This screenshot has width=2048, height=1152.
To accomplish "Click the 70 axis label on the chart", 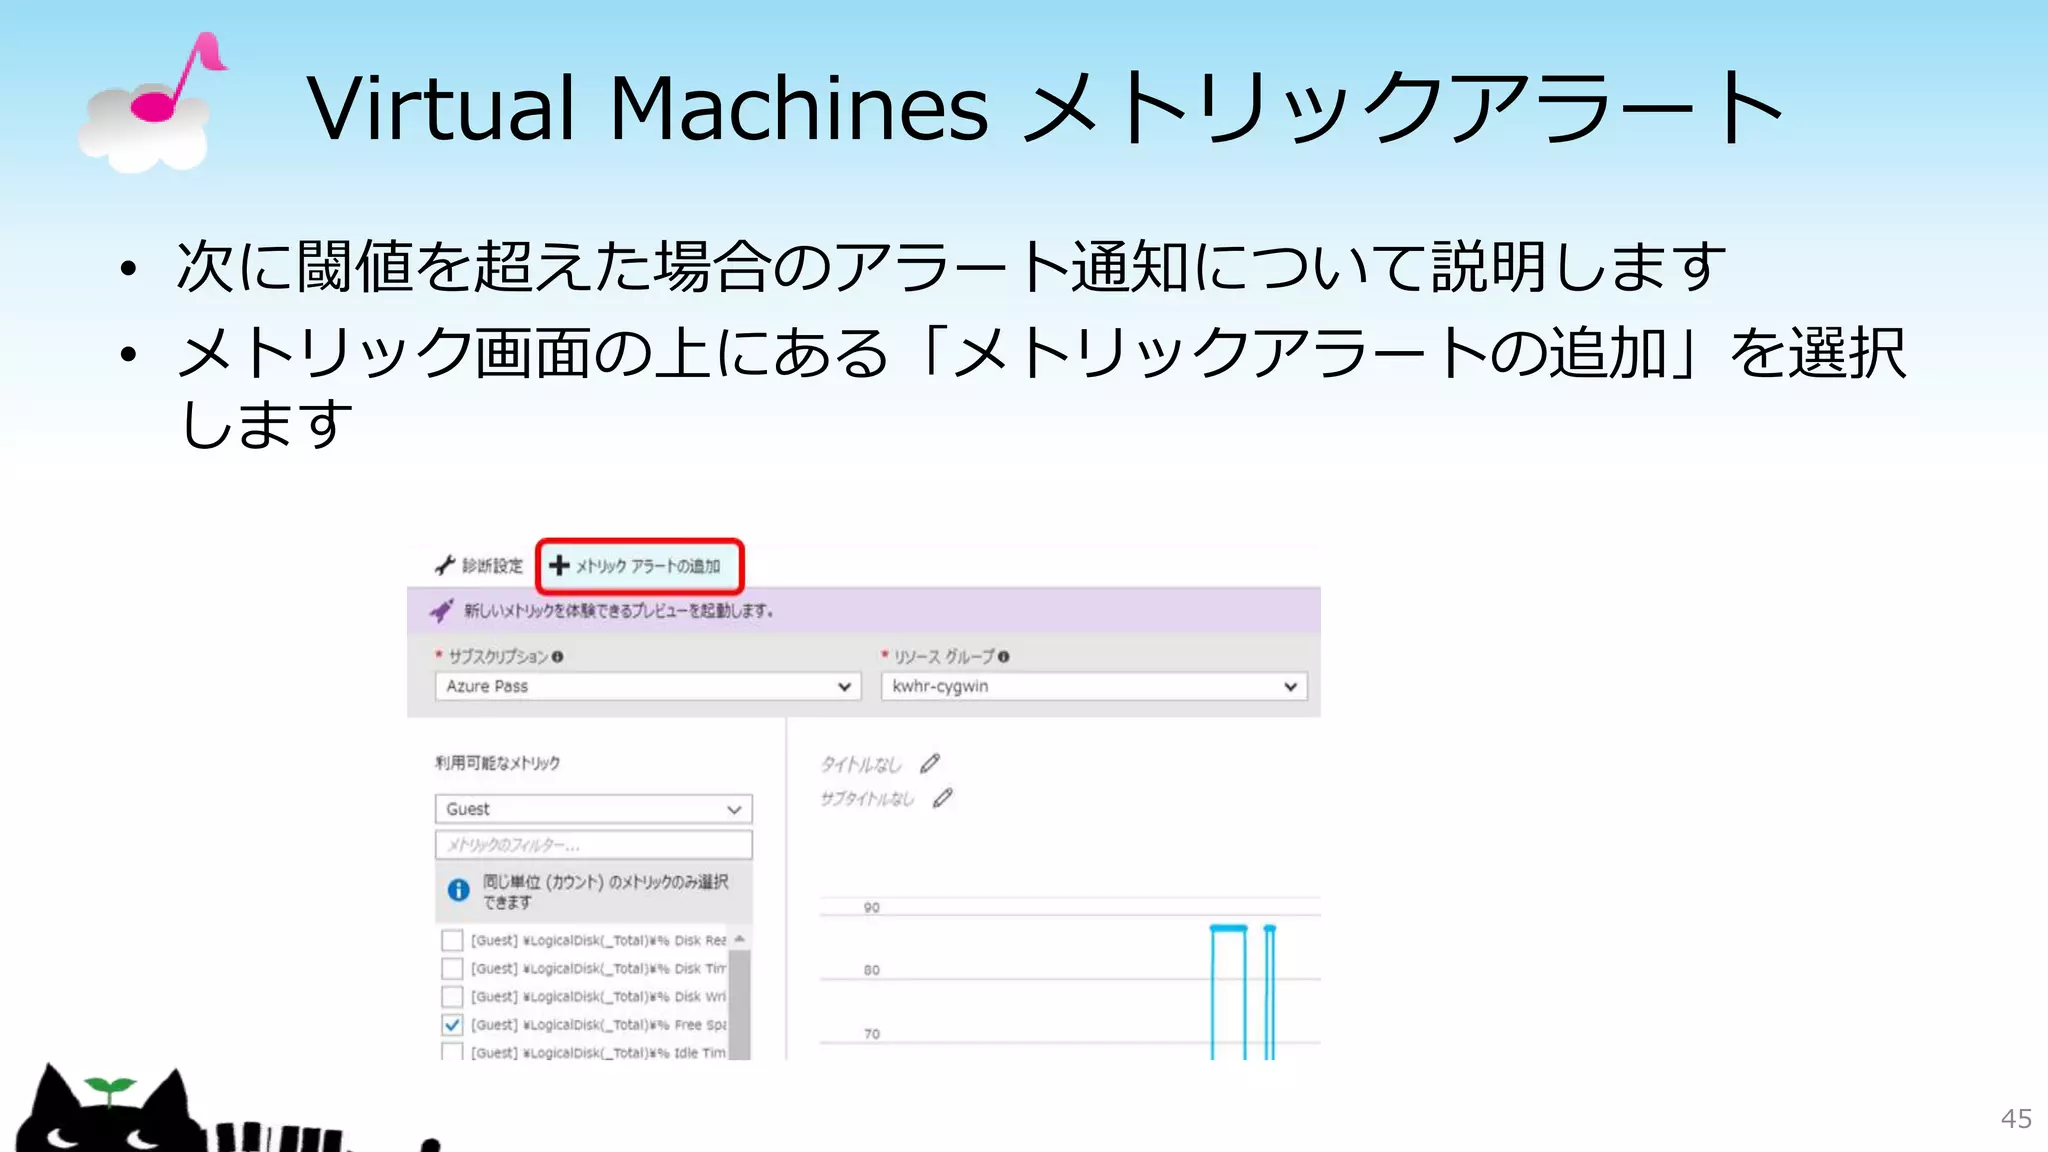I will 872,1034.
